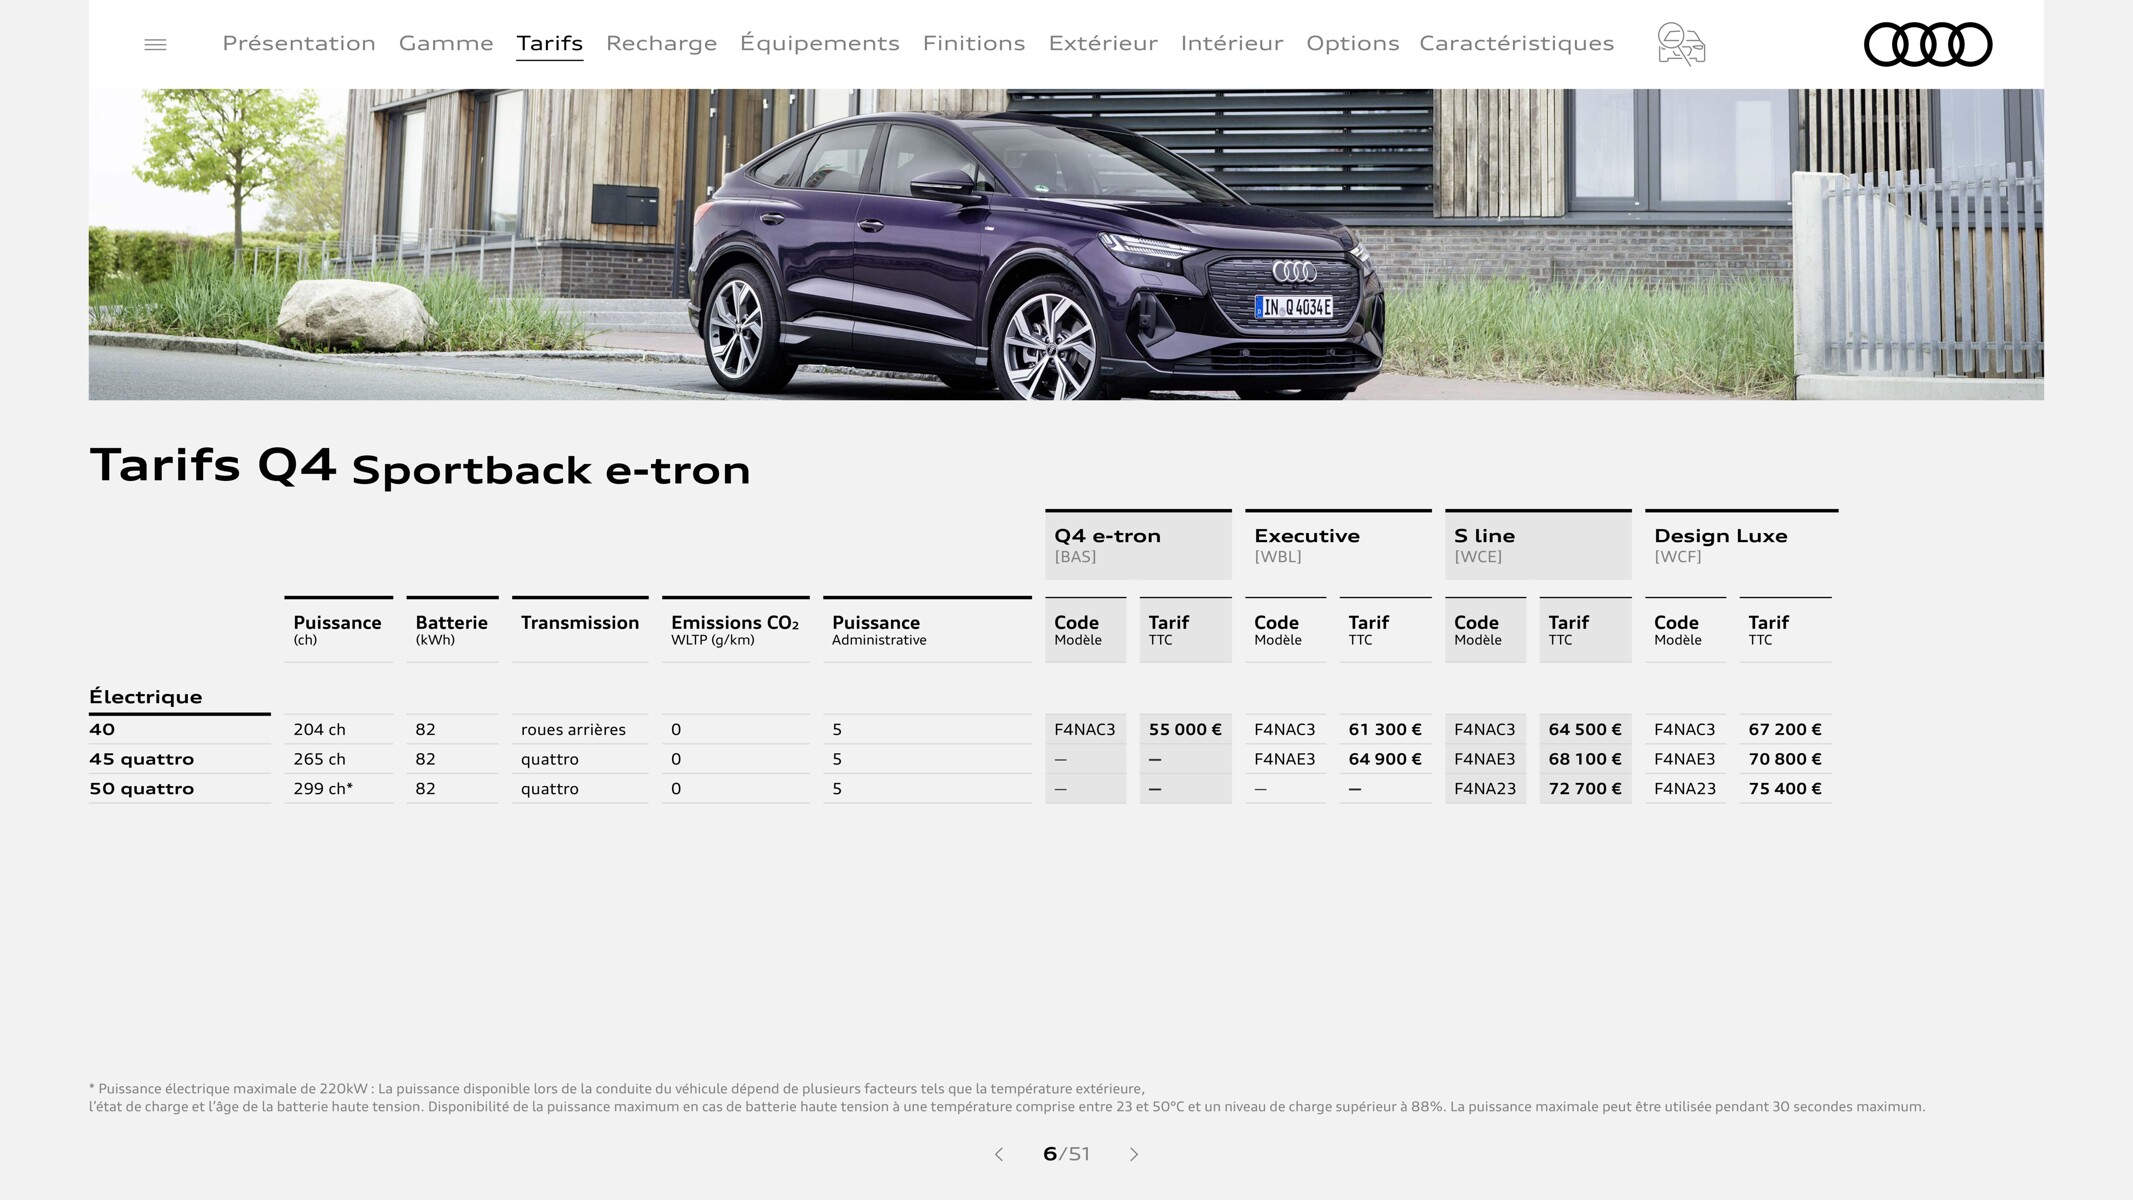The image size is (2133, 1200).
Task: Click the 299 ch* power value
Action: (x=323, y=788)
